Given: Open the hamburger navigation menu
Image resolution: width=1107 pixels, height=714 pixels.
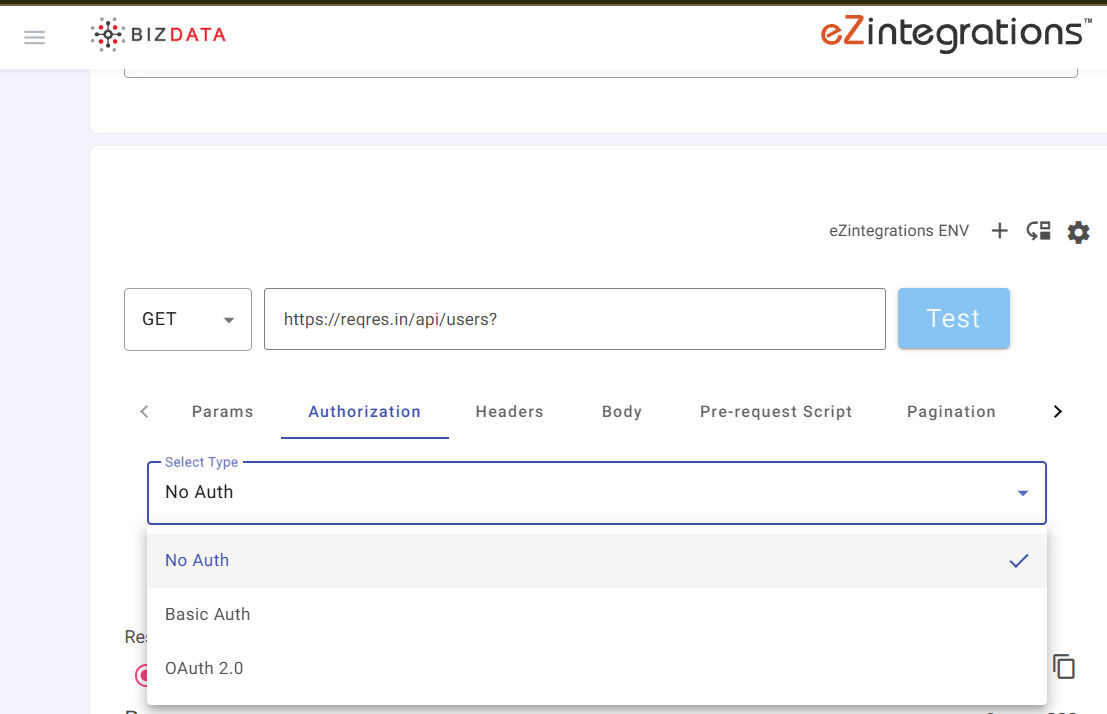Looking at the screenshot, I should (35, 38).
